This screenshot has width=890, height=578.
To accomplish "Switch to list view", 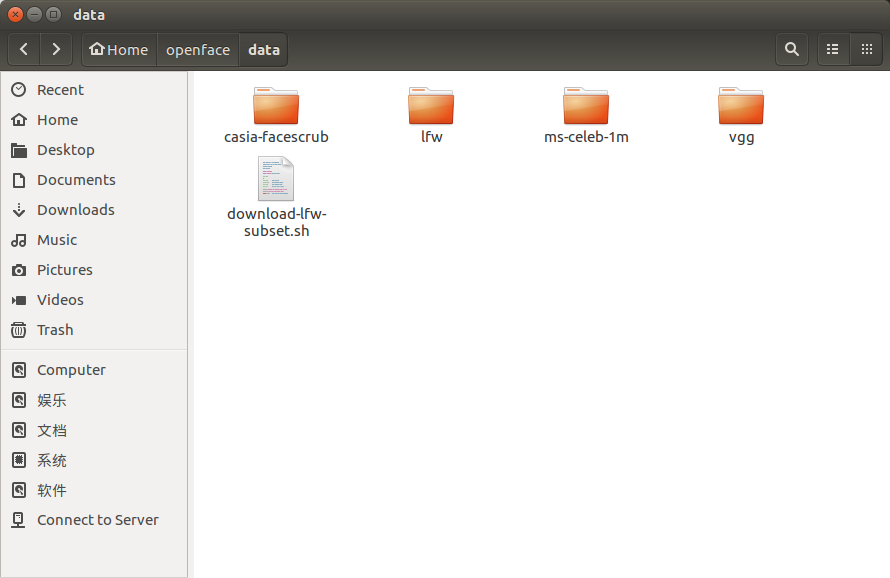I will (833, 49).
